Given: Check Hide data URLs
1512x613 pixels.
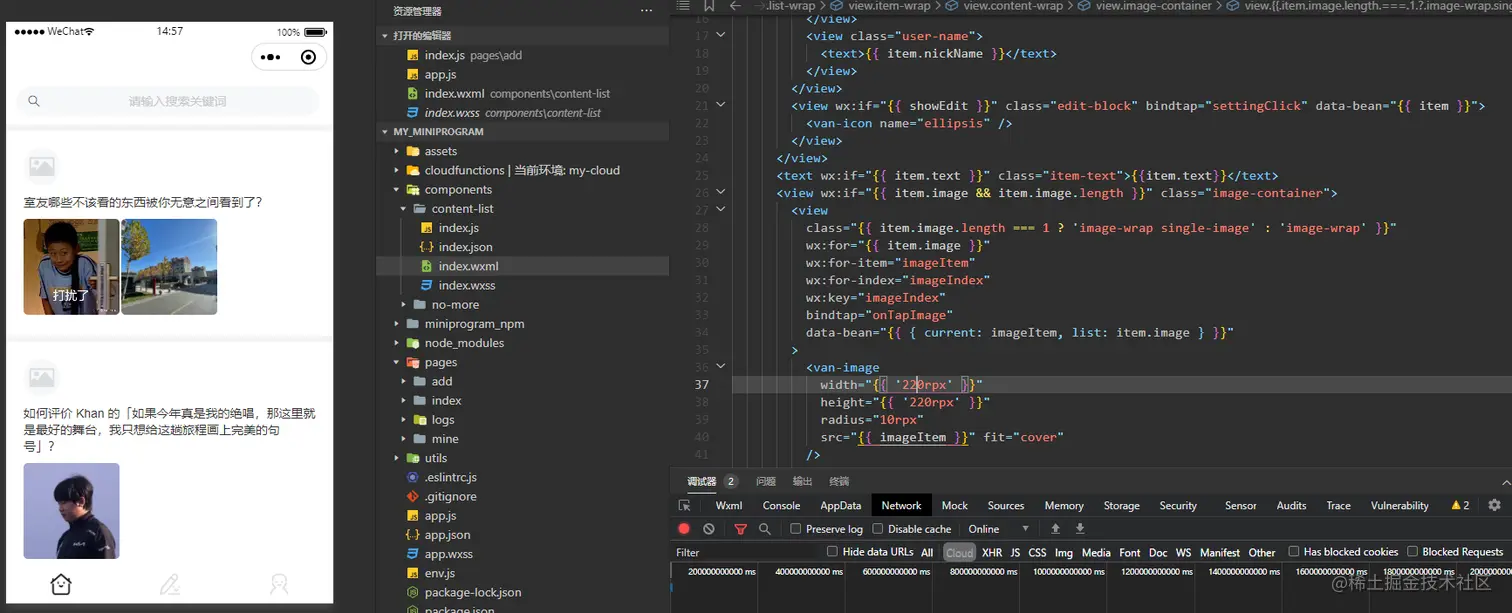Looking at the screenshot, I should click(x=832, y=551).
